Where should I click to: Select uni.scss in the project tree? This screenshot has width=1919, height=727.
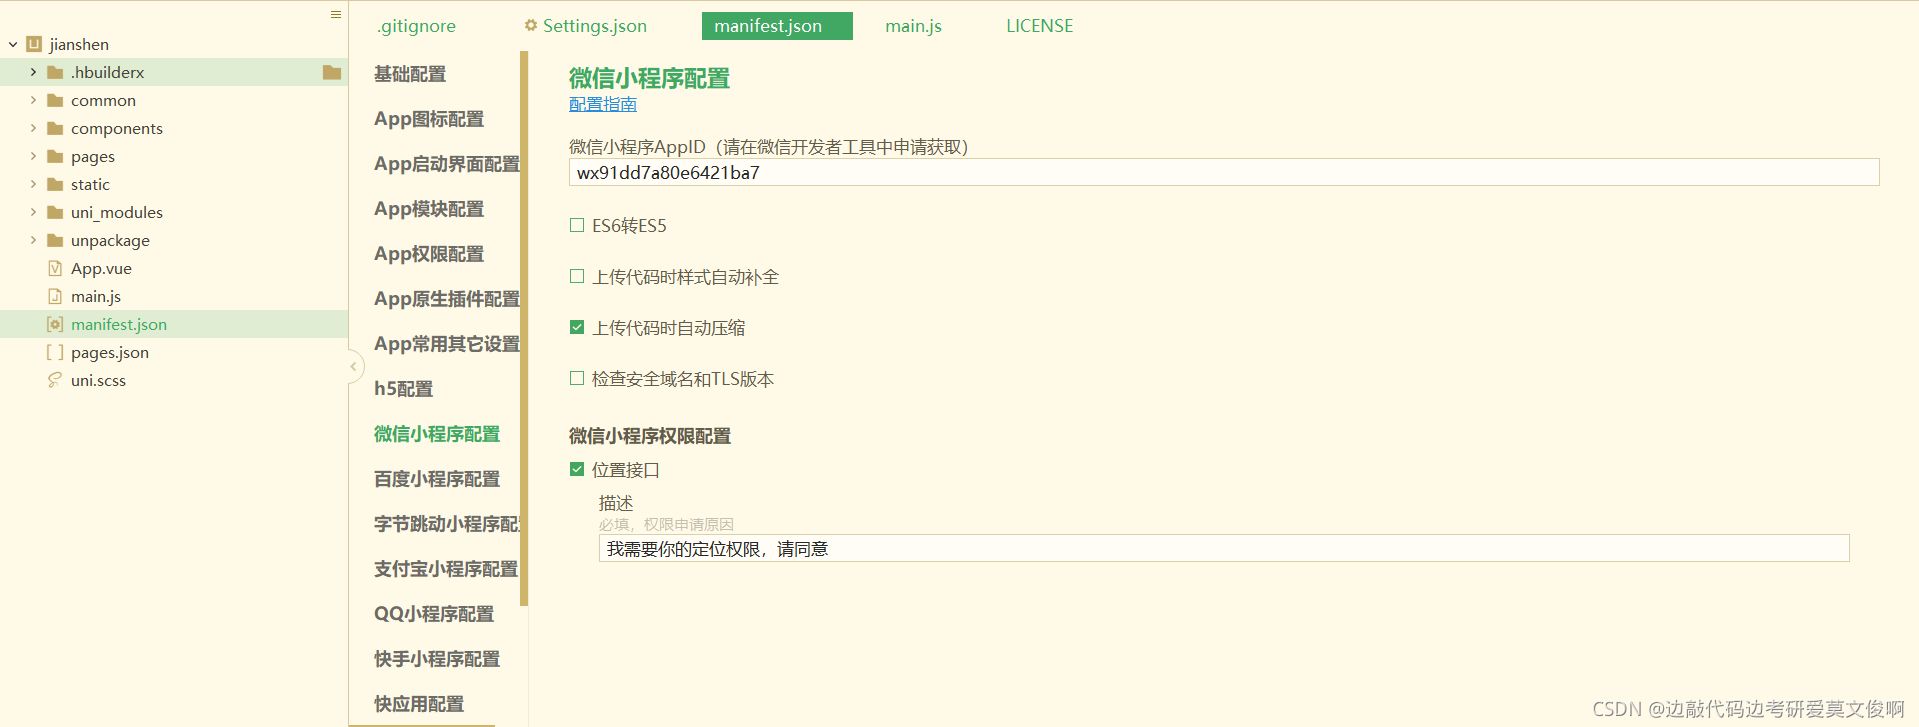[x=98, y=380]
